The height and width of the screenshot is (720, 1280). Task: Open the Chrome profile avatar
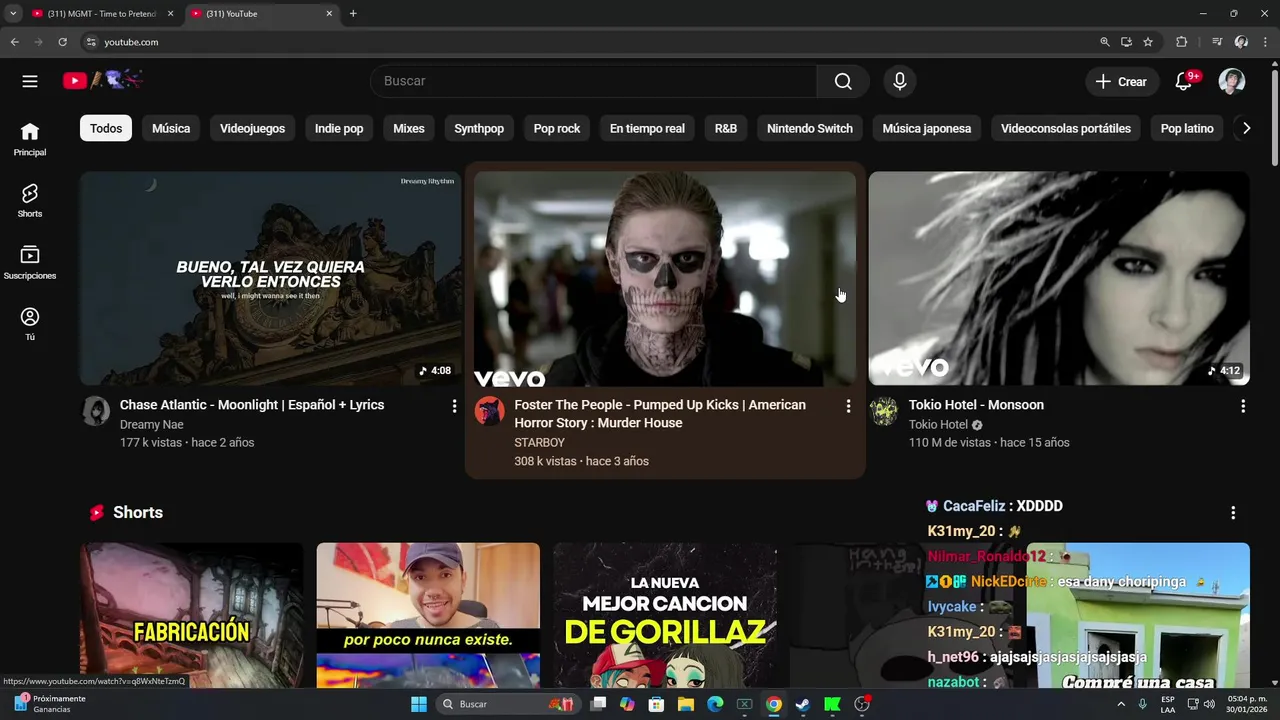click(1241, 42)
